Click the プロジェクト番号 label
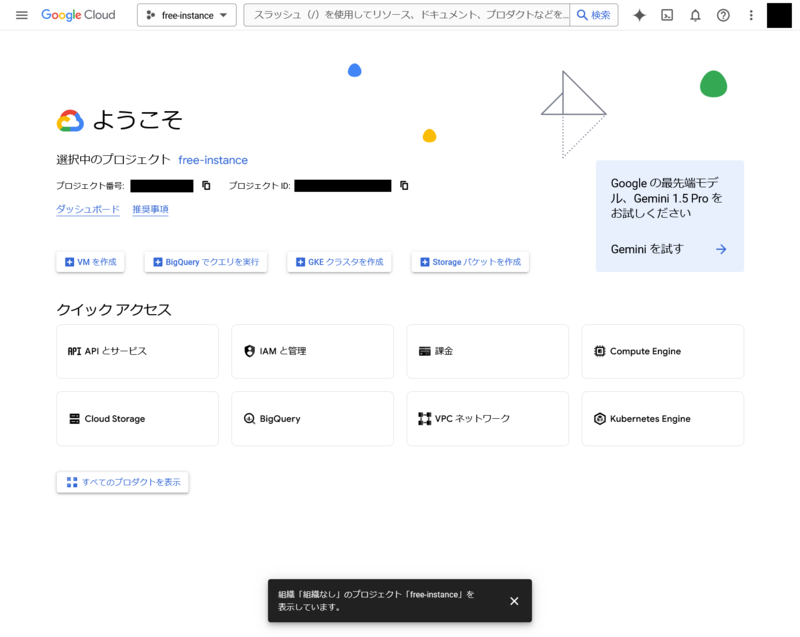Screen dimensions: 800x637 90,186
